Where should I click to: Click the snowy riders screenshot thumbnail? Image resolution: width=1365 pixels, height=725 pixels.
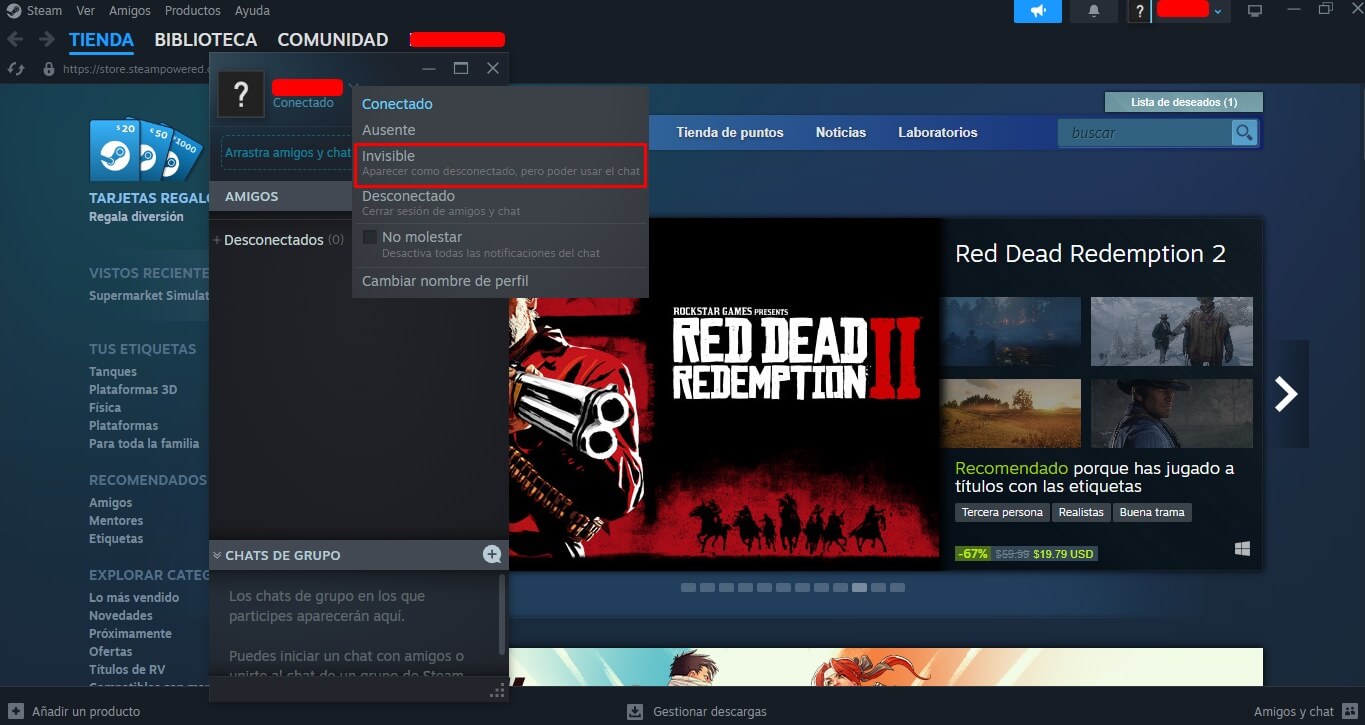1171,331
